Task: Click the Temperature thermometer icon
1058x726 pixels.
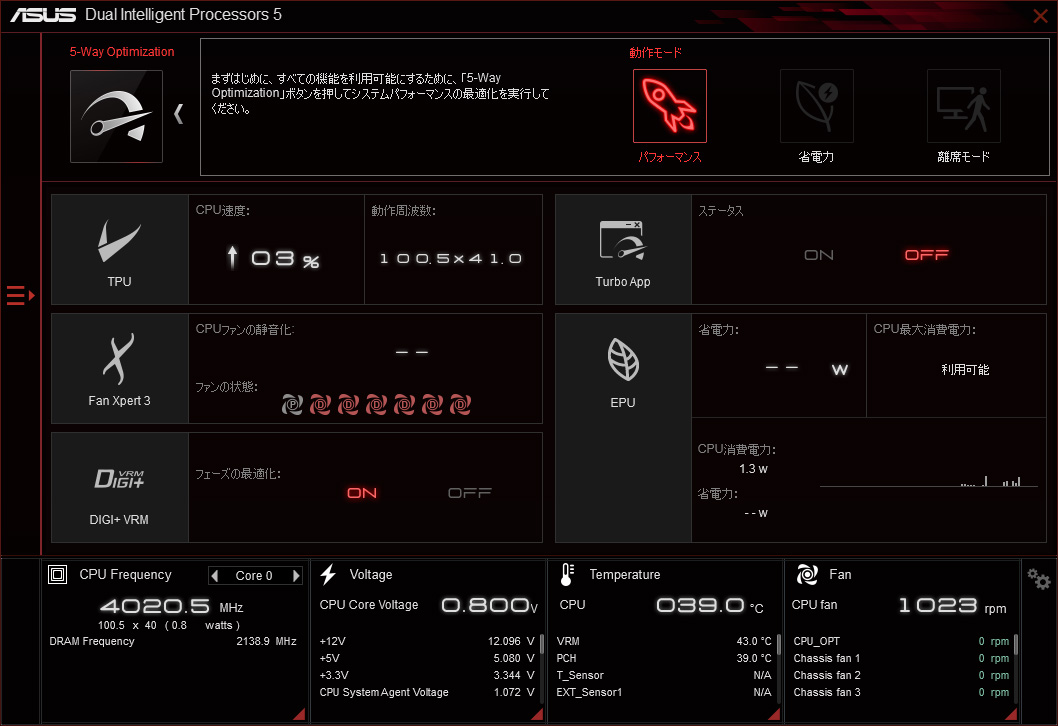Action: (x=567, y=574)
